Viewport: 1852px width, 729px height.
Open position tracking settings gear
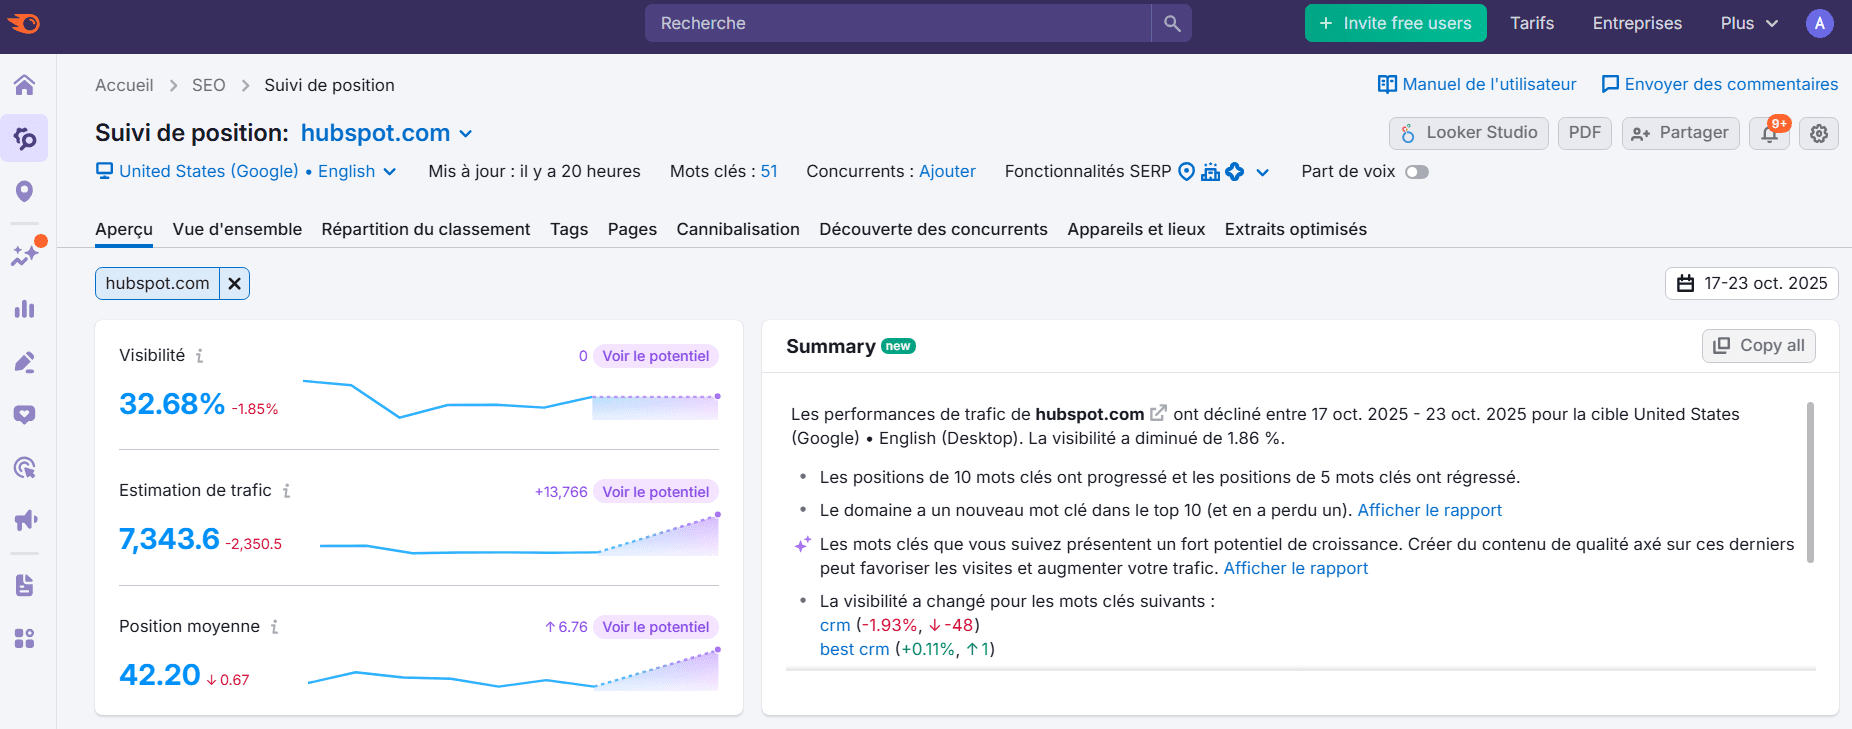tap(1819, 133)
